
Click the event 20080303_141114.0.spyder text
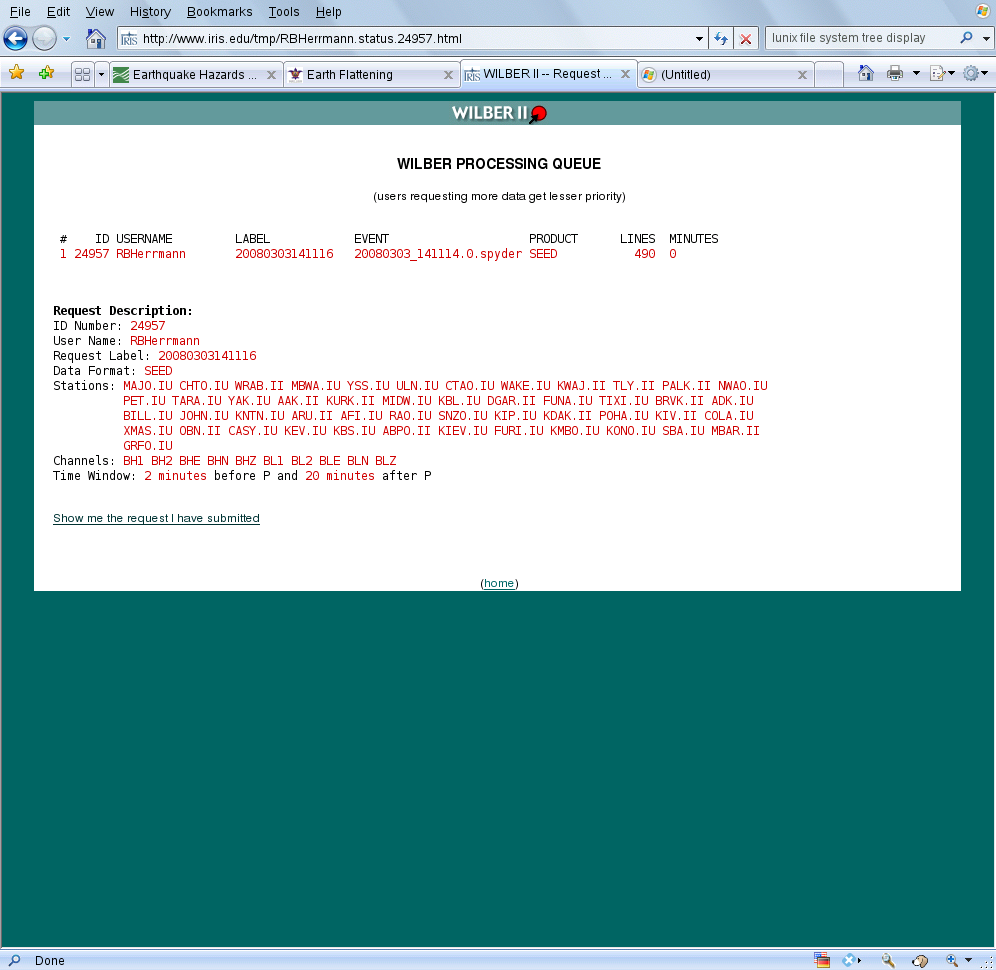click(x=438, y=253)
